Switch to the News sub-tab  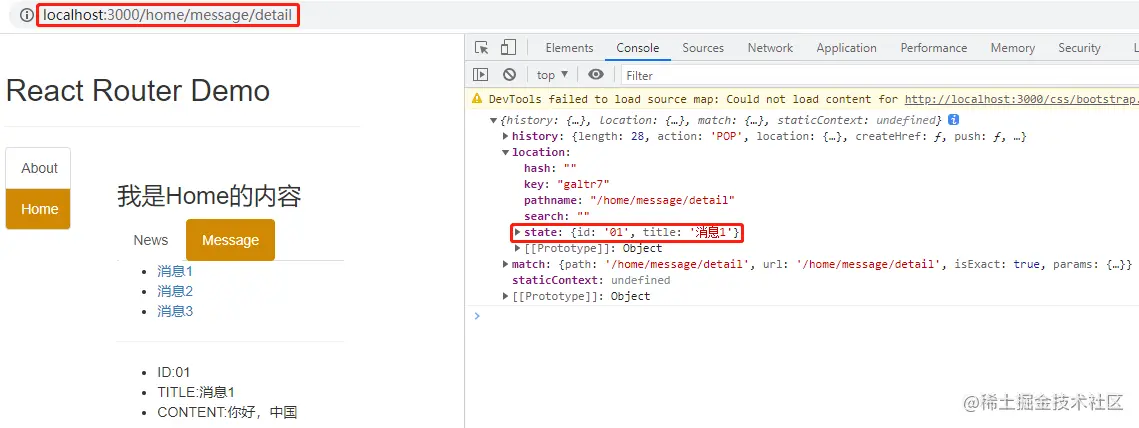tap(151, 240)
